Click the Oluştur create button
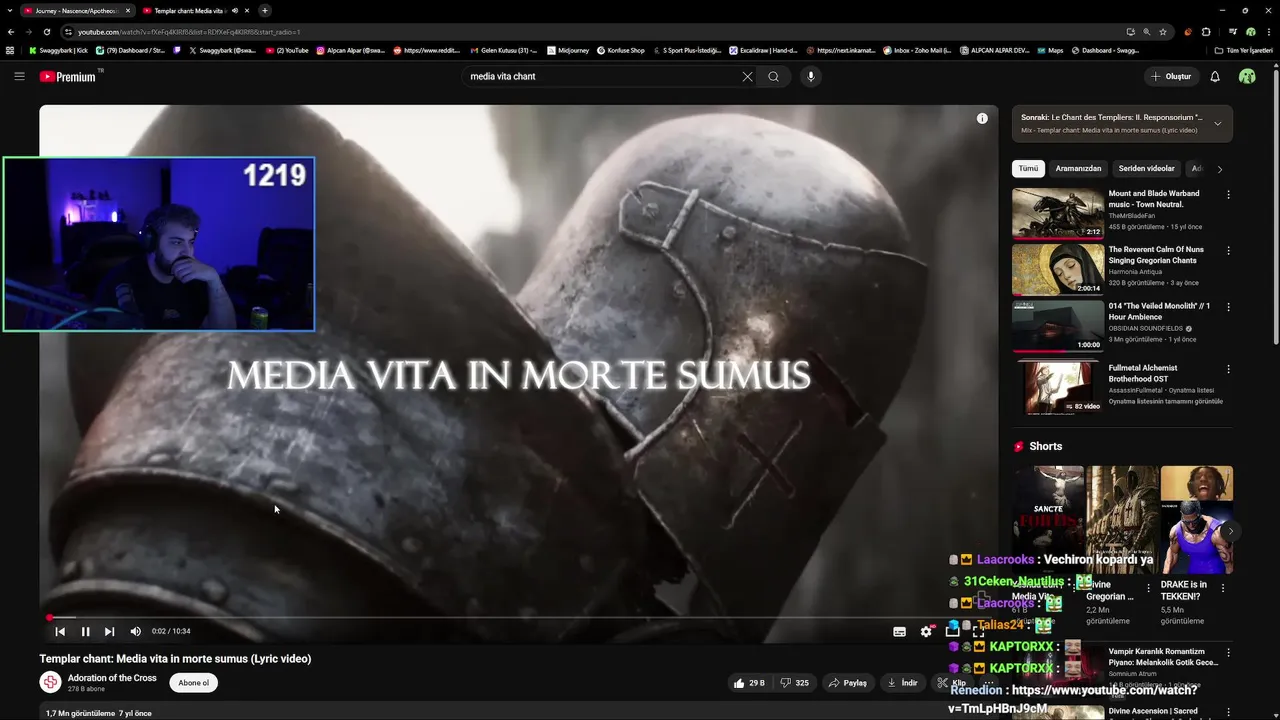 1170,76
